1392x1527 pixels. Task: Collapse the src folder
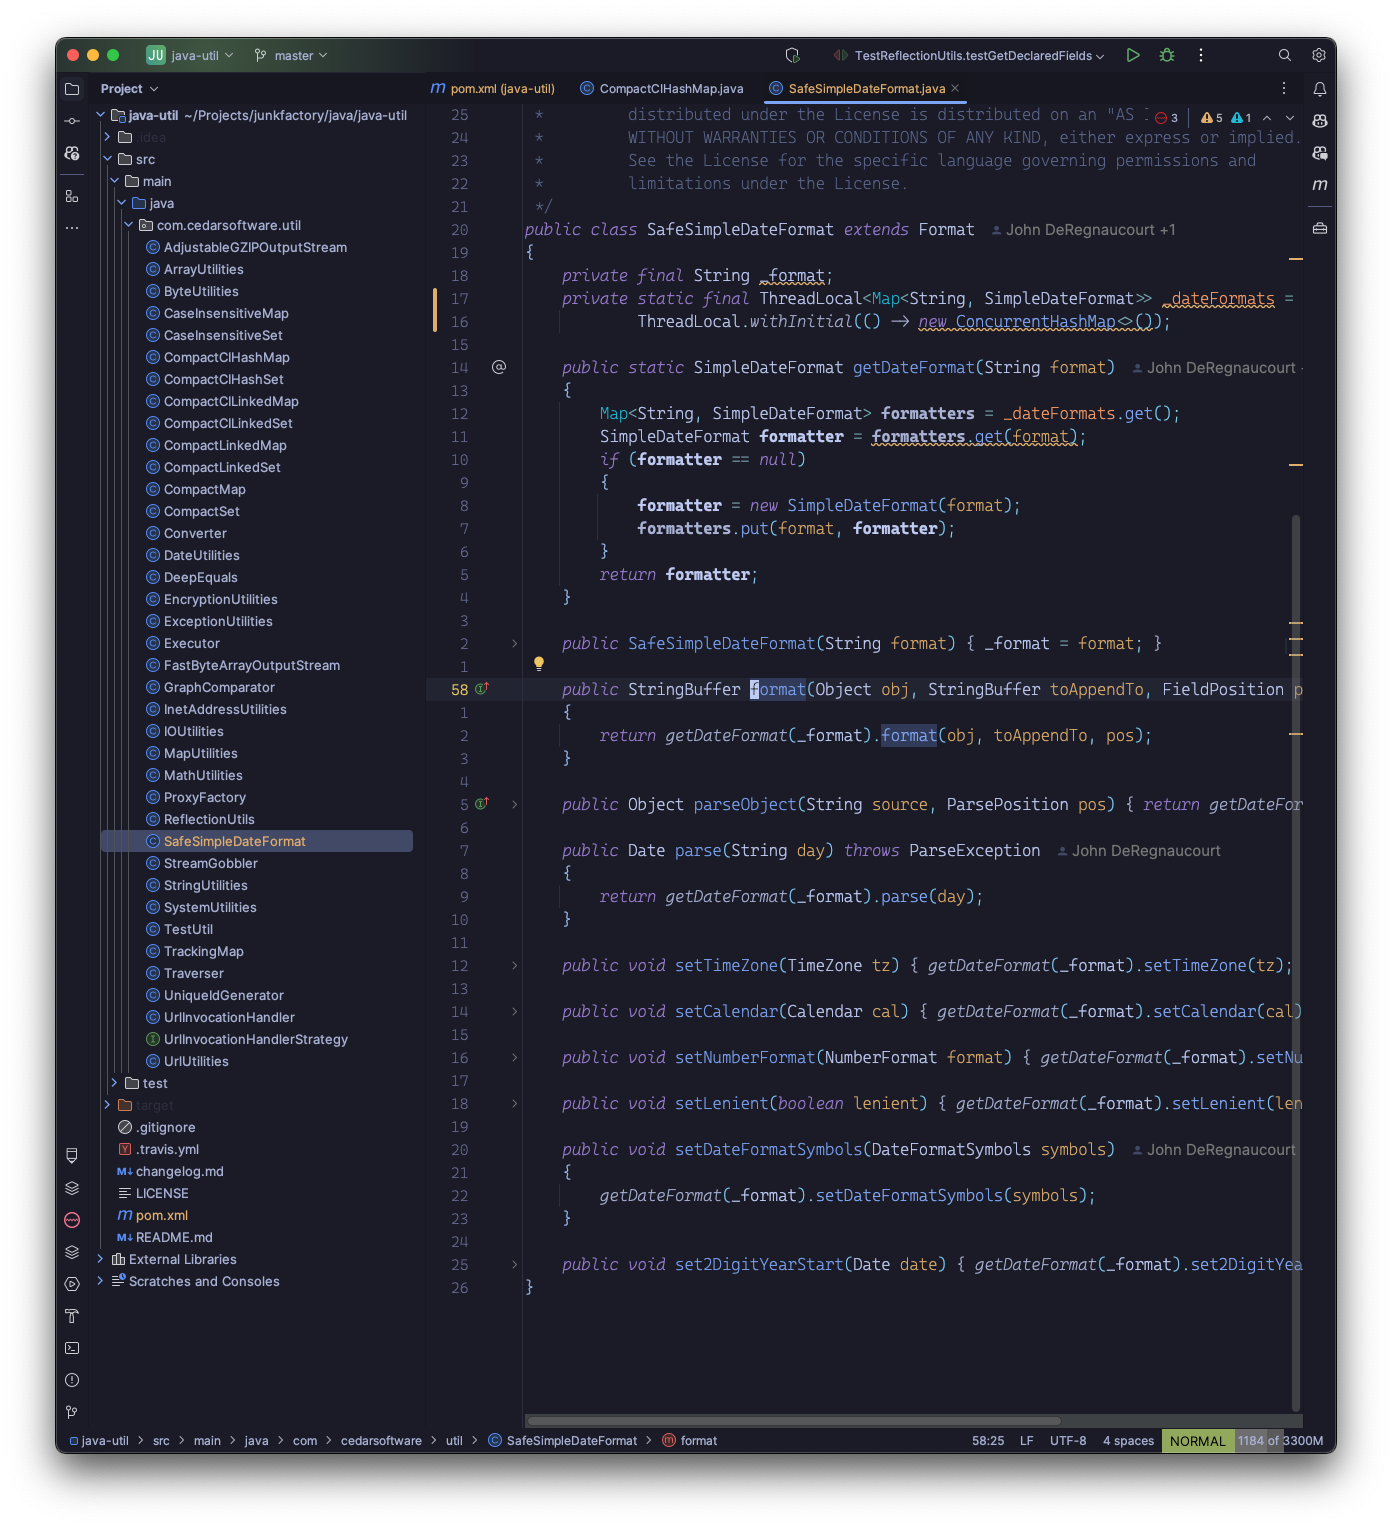pyautogui.click(x=107, y=159)
